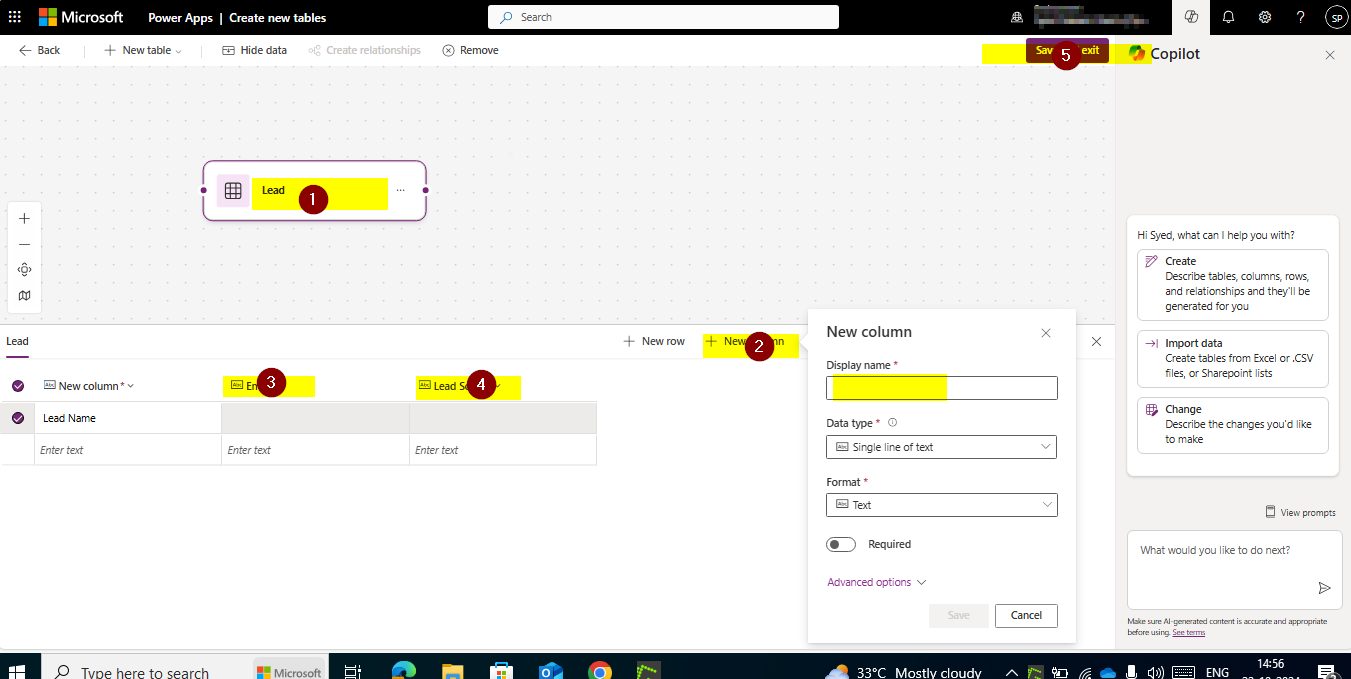1351x679 pixels.
Task: Click the zoom out icon
Action: coord(24,244)
